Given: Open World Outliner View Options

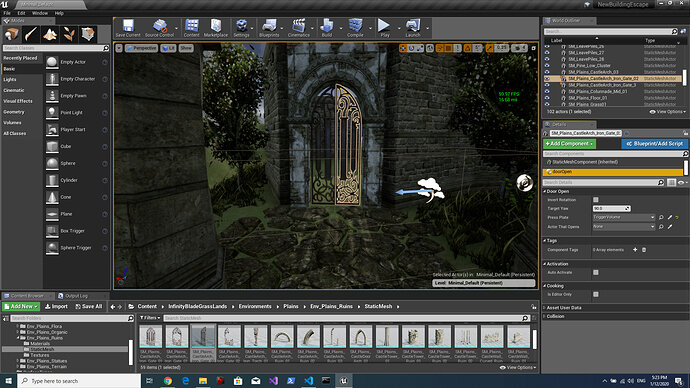Looking at the screenshot, I should pos(668,112).
